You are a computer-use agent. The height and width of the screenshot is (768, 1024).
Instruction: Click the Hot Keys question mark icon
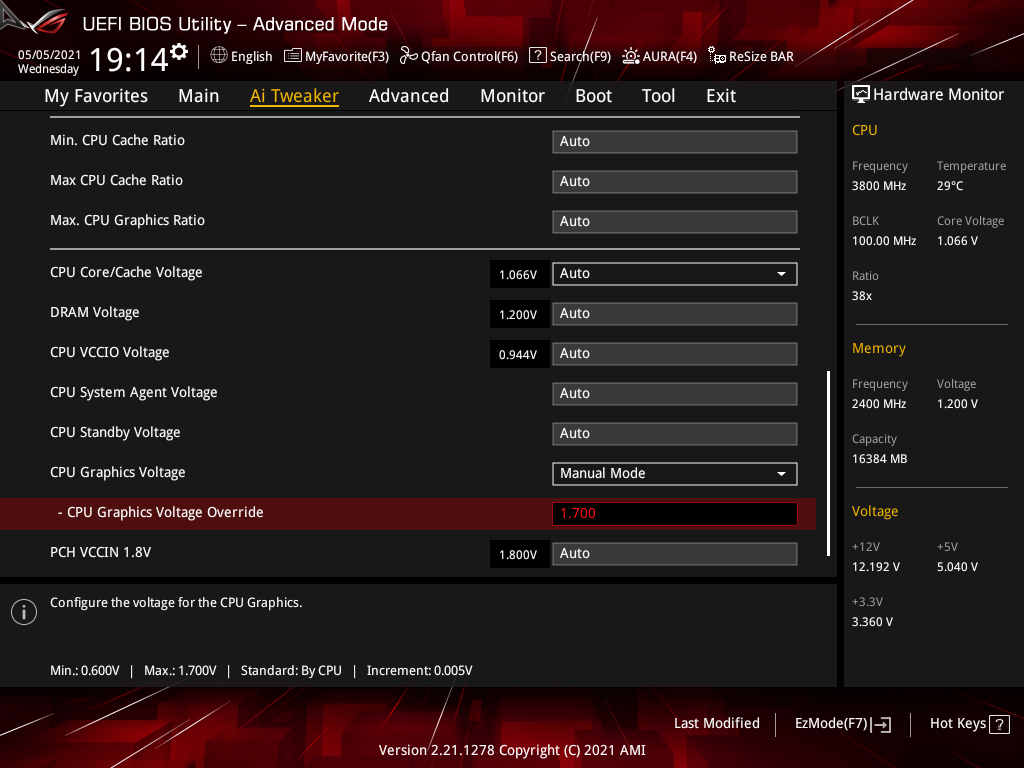point(999,724)
